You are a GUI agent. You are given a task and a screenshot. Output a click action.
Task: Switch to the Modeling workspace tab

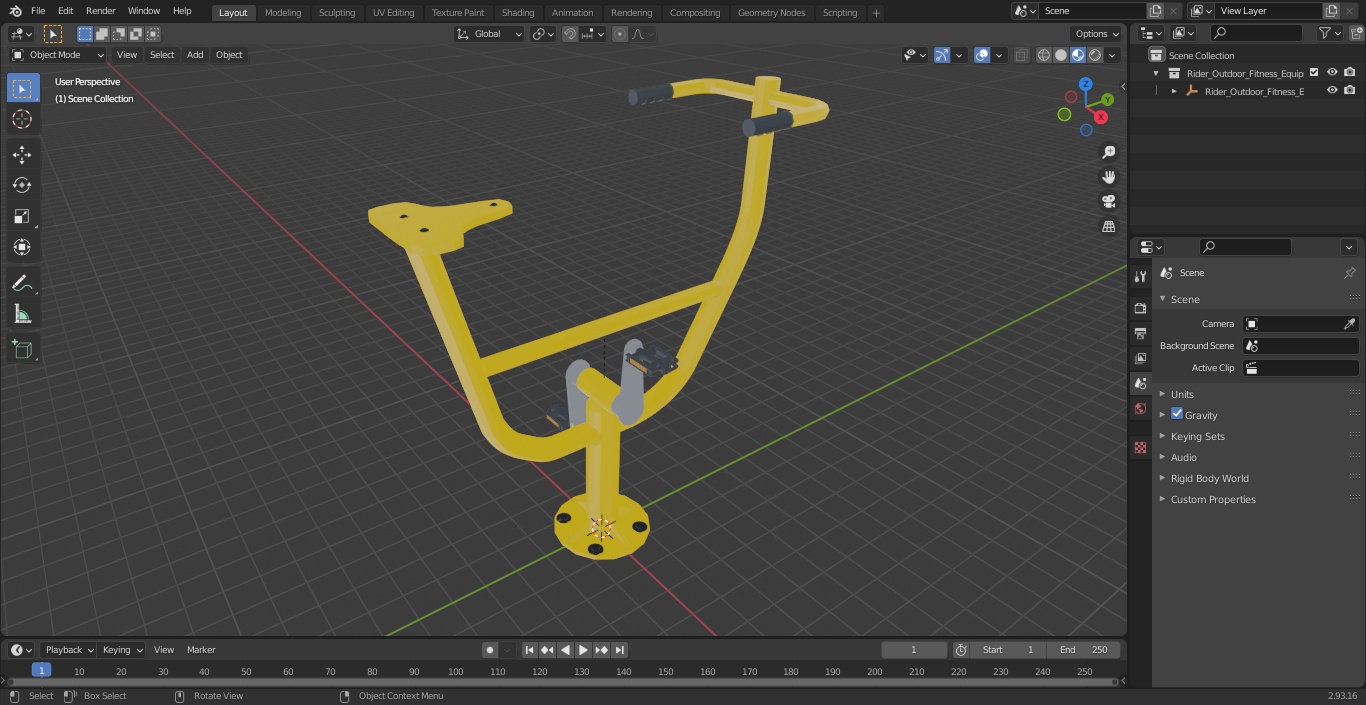pyautogui.click(x=283, y=12)
